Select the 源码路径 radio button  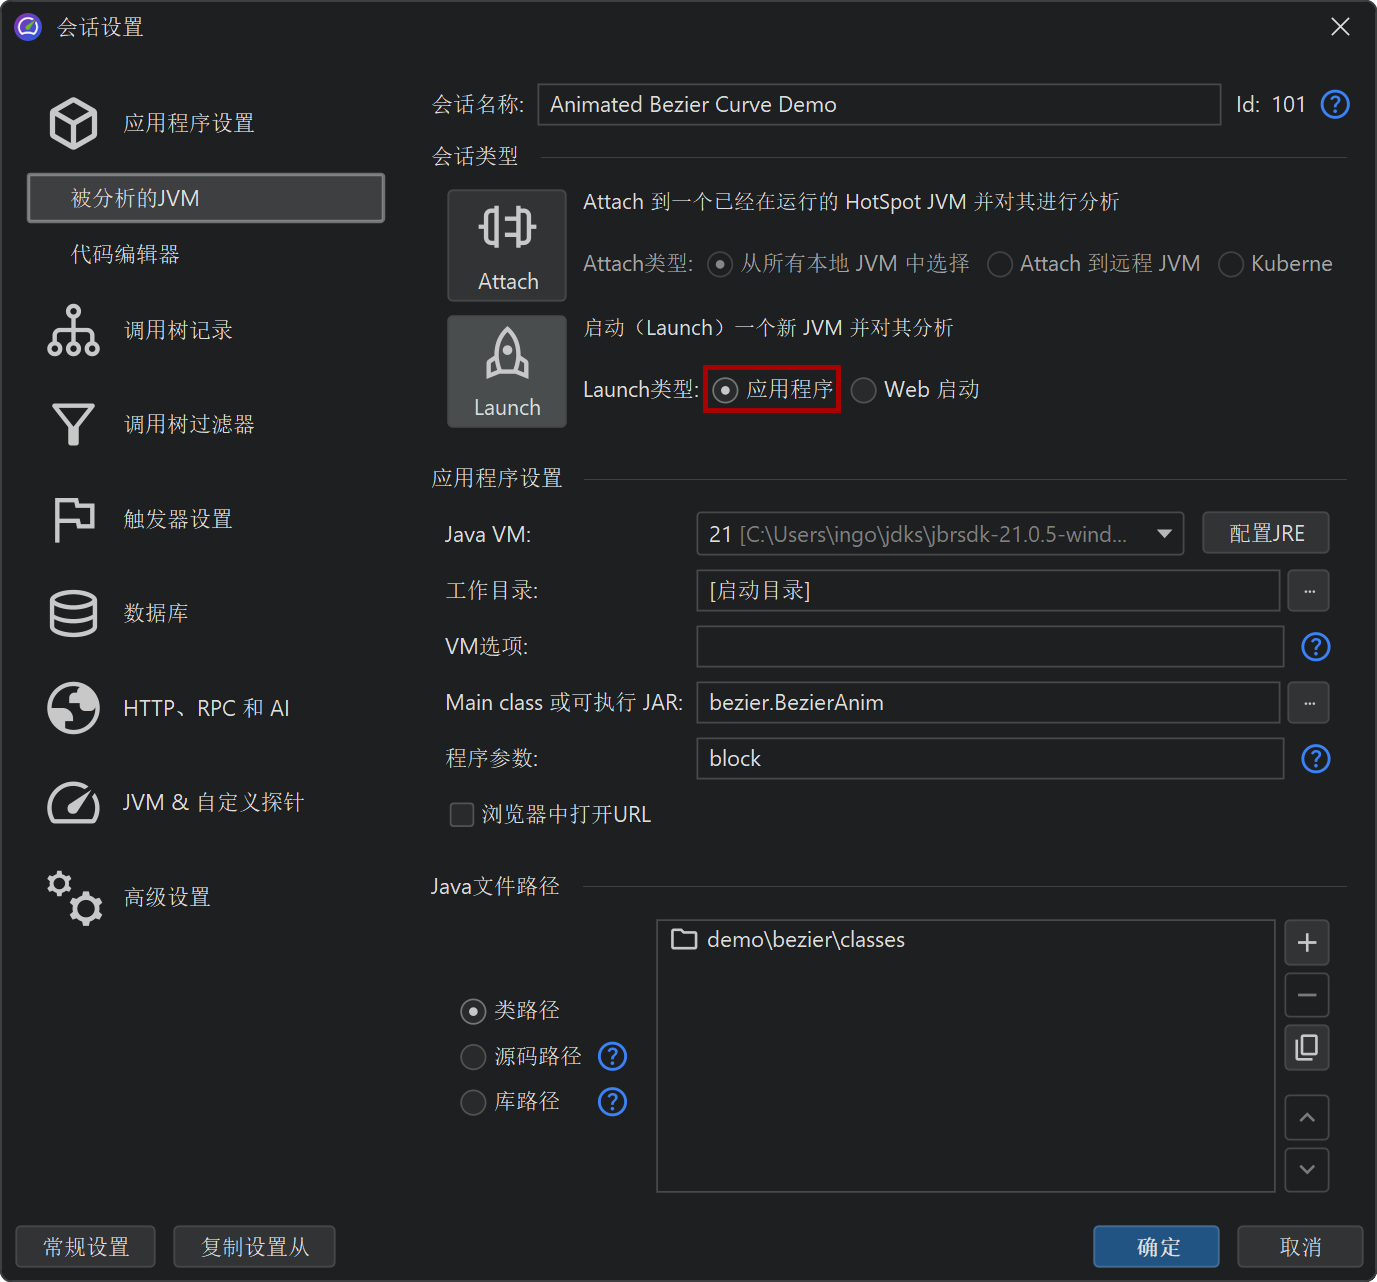[473, 1057]
